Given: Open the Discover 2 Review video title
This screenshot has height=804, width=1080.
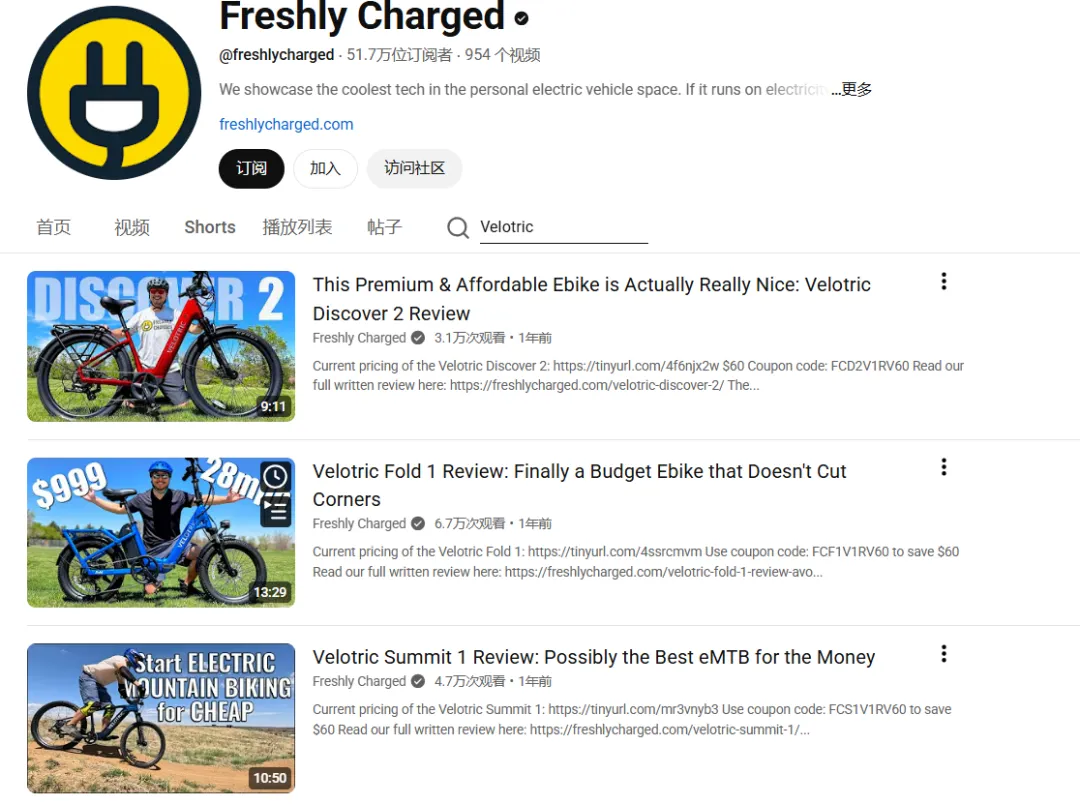Looking at the screenshot, I should [592, 299].
